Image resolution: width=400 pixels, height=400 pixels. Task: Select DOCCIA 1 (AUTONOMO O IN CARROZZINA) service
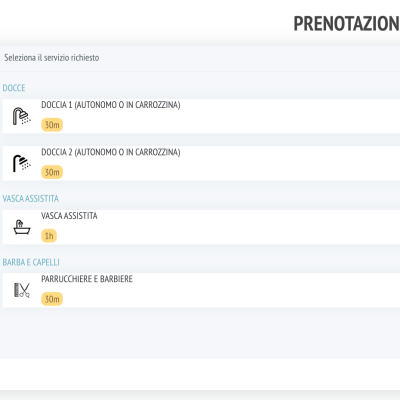[201, 116]
